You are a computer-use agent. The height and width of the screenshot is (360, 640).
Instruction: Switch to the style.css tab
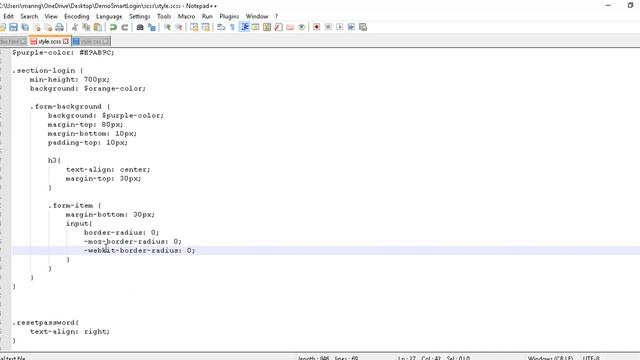coord(91,42)
